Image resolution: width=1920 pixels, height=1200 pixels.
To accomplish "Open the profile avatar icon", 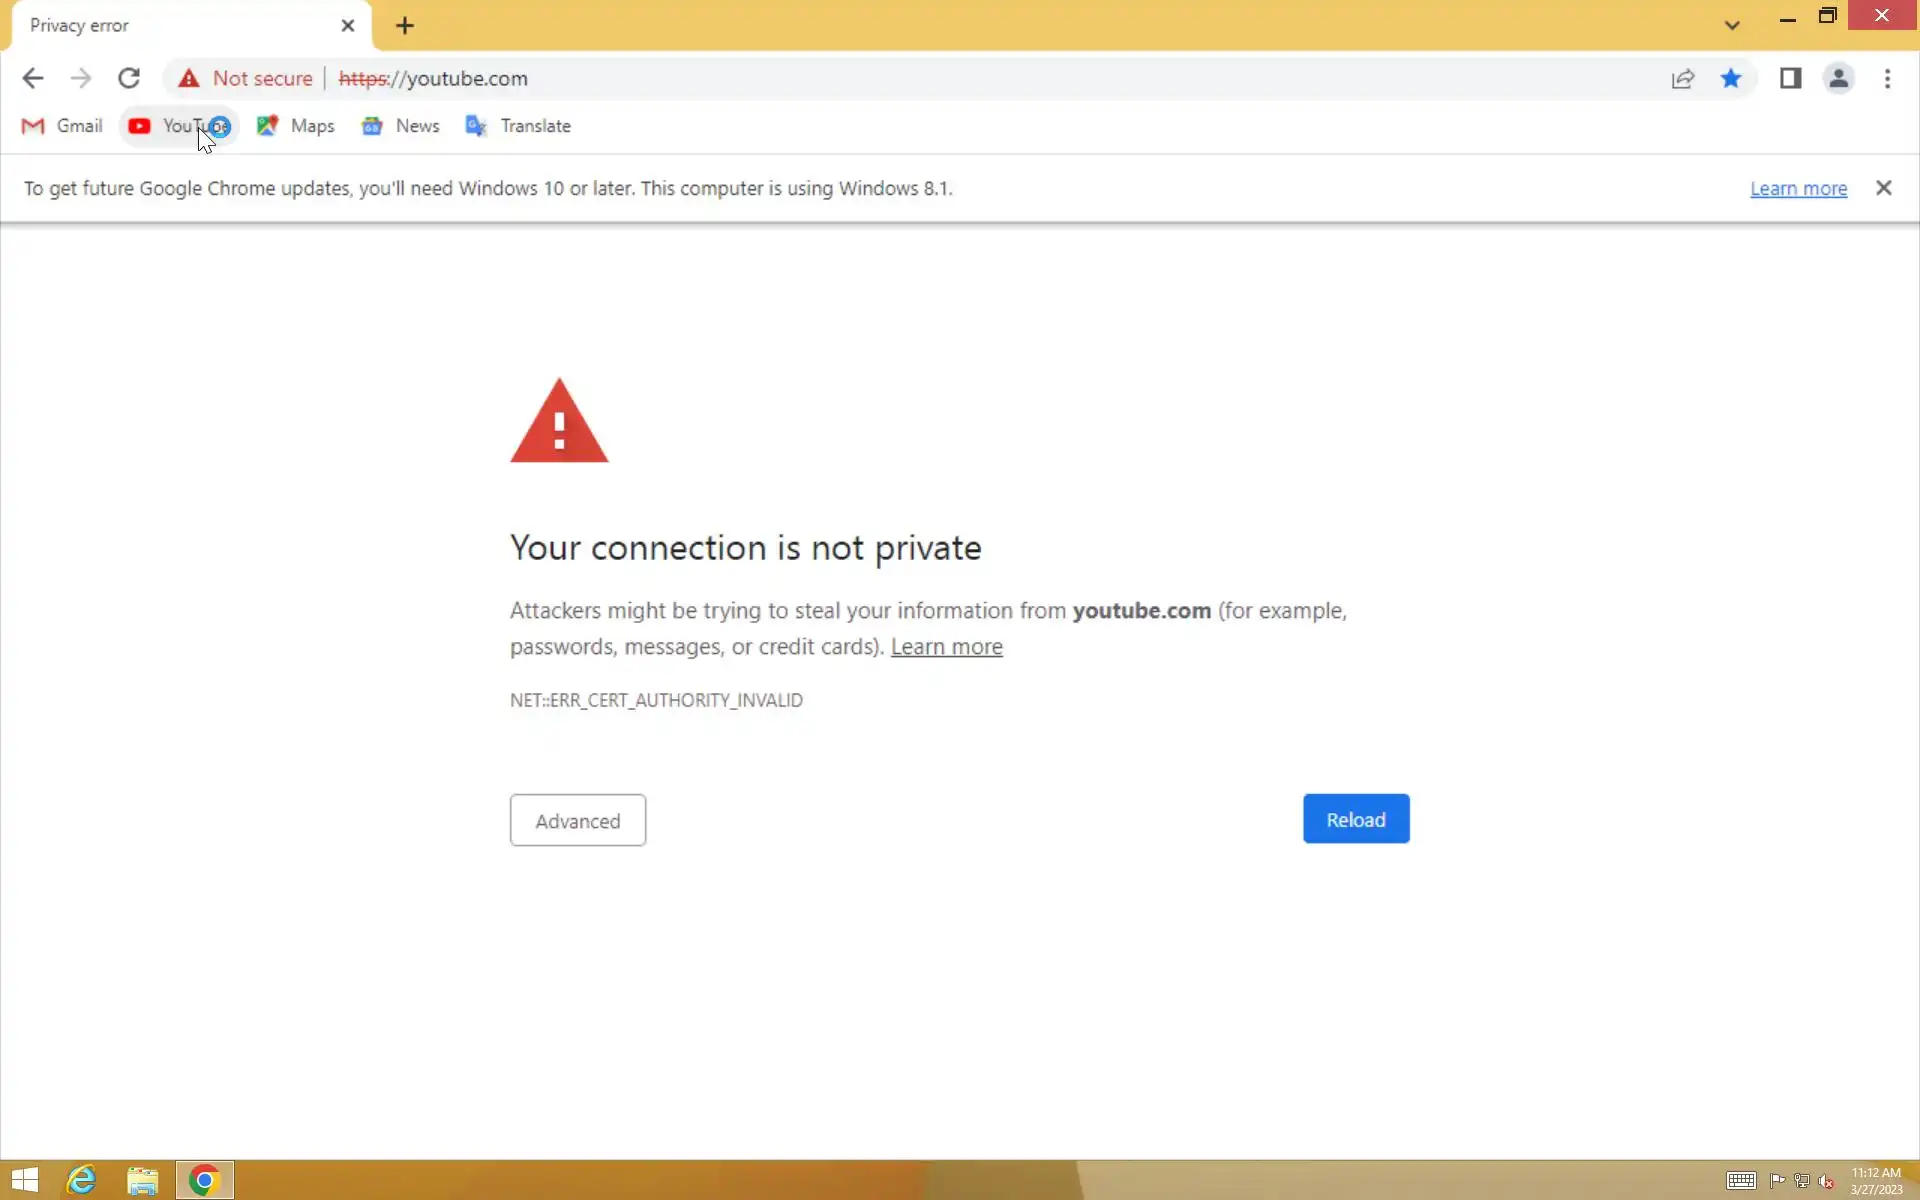I will [1838, 78].
